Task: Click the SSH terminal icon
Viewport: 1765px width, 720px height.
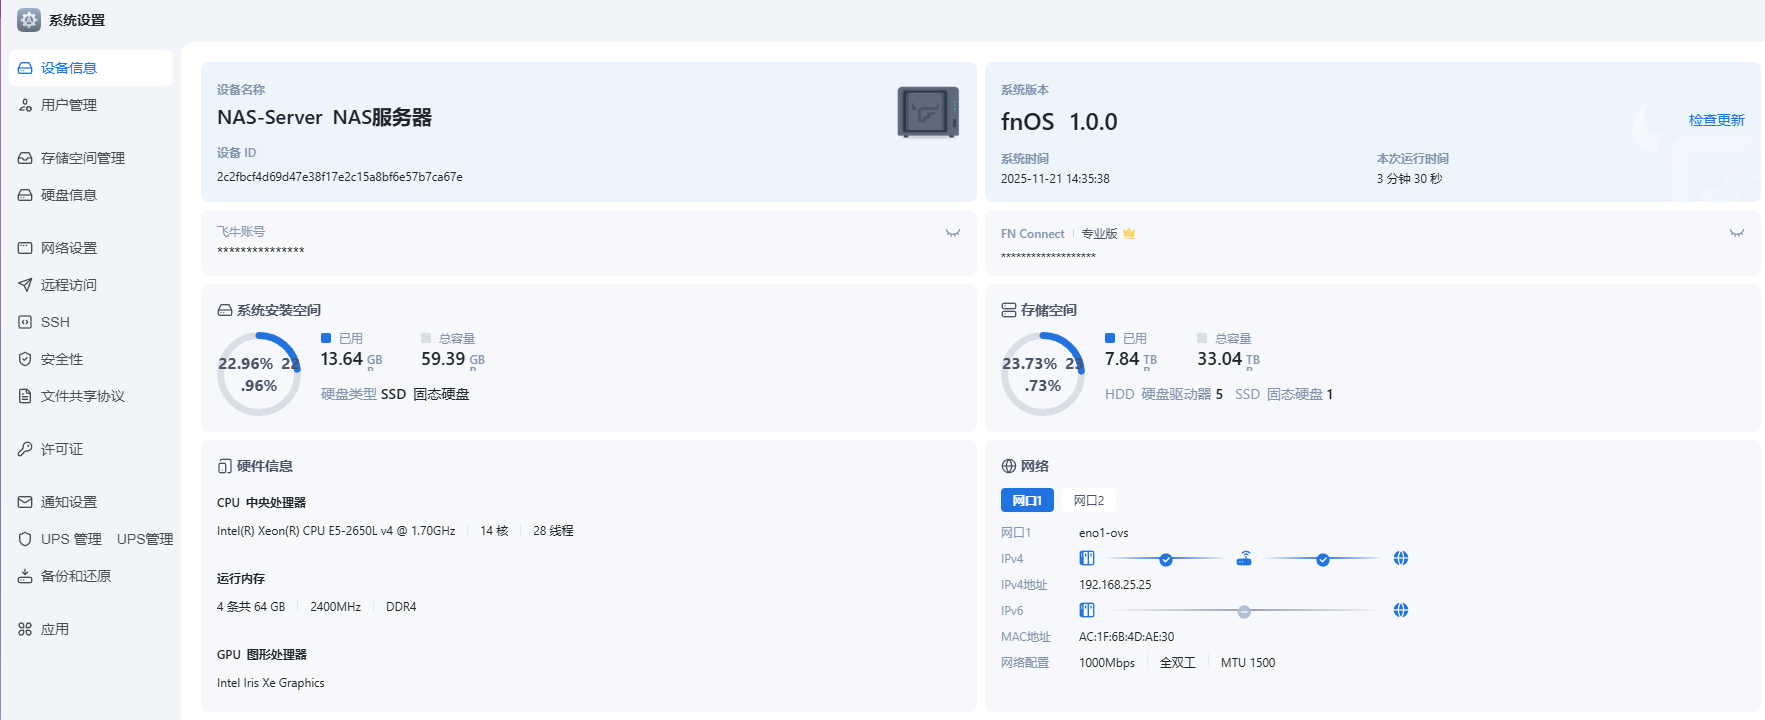Action: pyautogui.click(x=25, y=322)
